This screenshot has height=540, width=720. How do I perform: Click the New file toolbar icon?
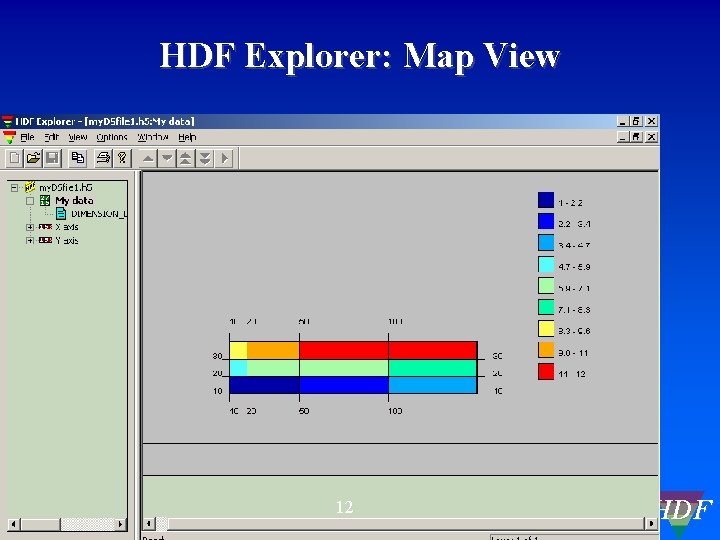pyautogui.click(x=14, y=158)
